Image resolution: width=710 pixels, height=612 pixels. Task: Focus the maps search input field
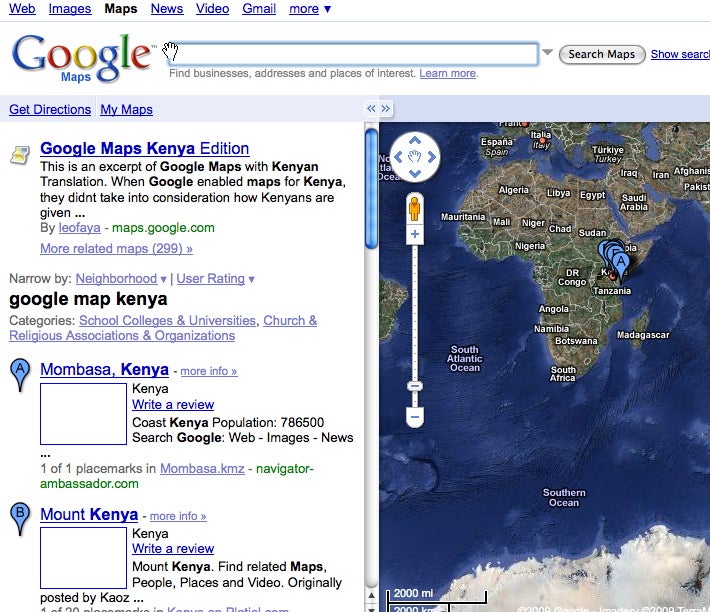coord(353,54)
